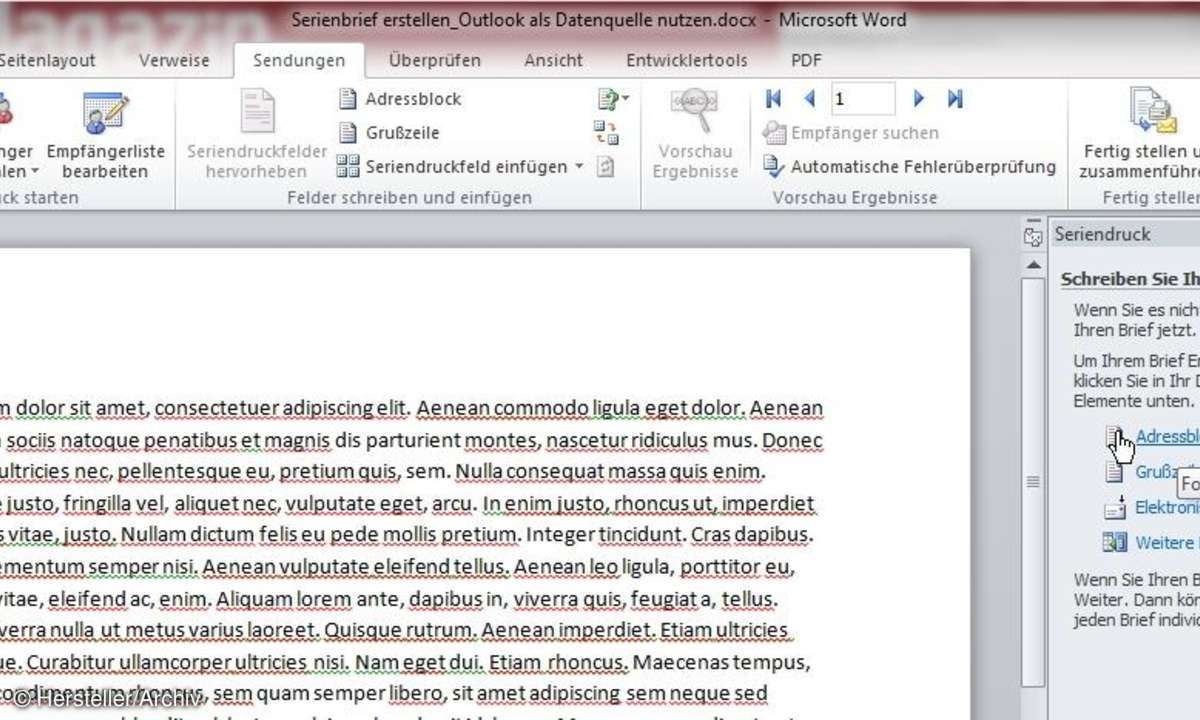The height and width of the screenshot is (720, 1200).
Task: Go to next record arrow
Action: click(919, 98)
